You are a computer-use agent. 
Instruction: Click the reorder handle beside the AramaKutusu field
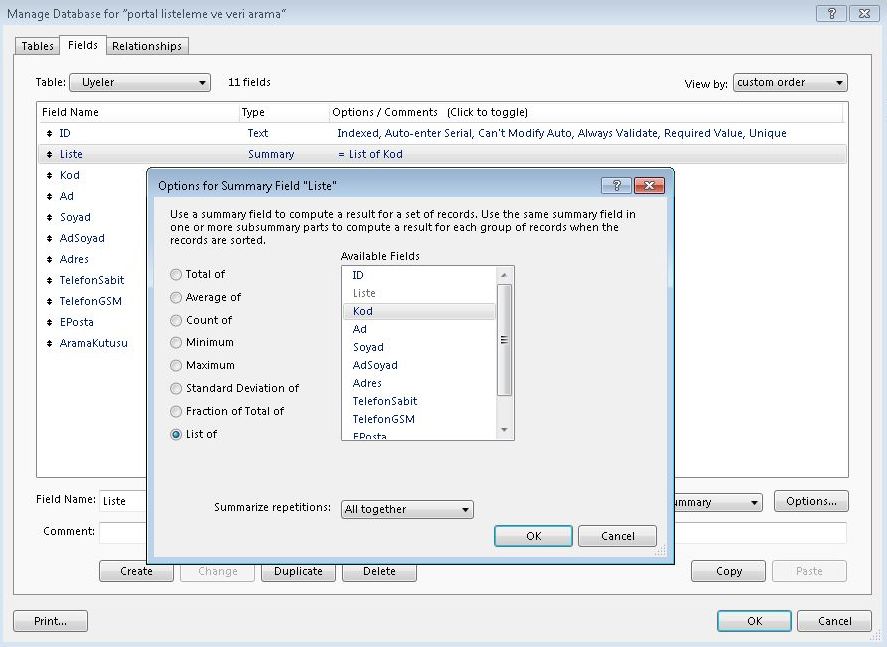(49, 343)
